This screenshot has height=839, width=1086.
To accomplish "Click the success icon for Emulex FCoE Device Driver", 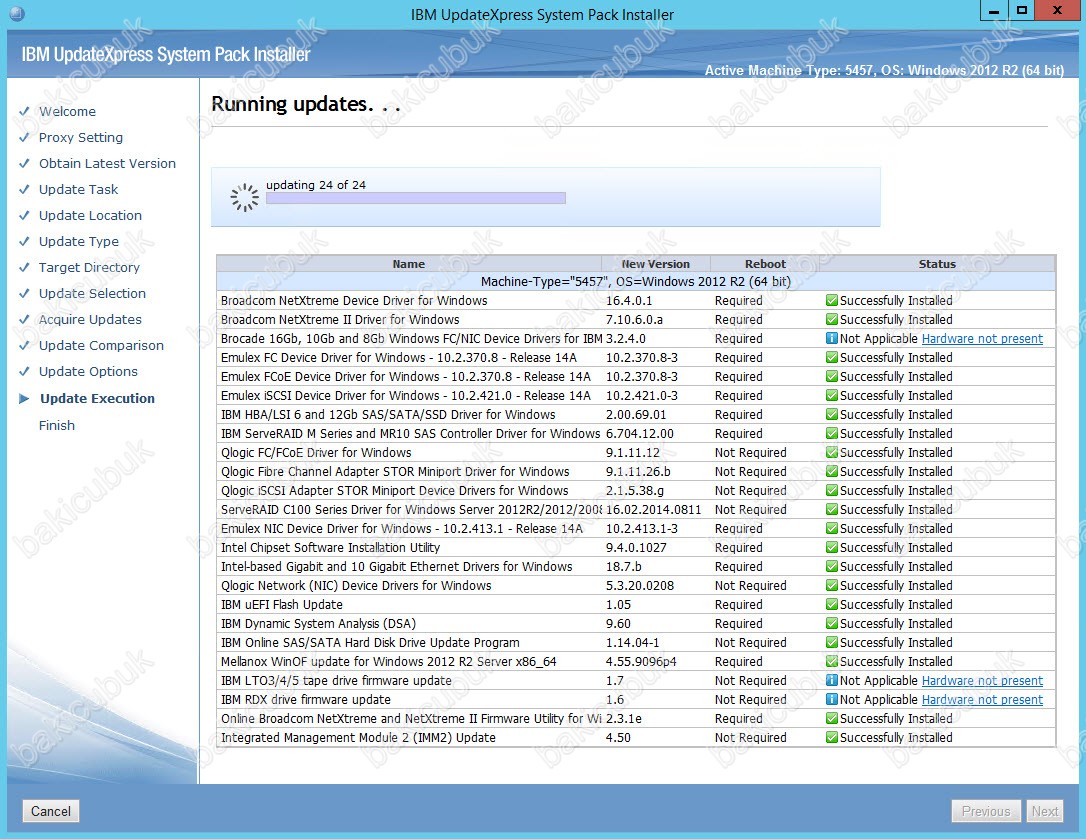I will click(831, 377).
